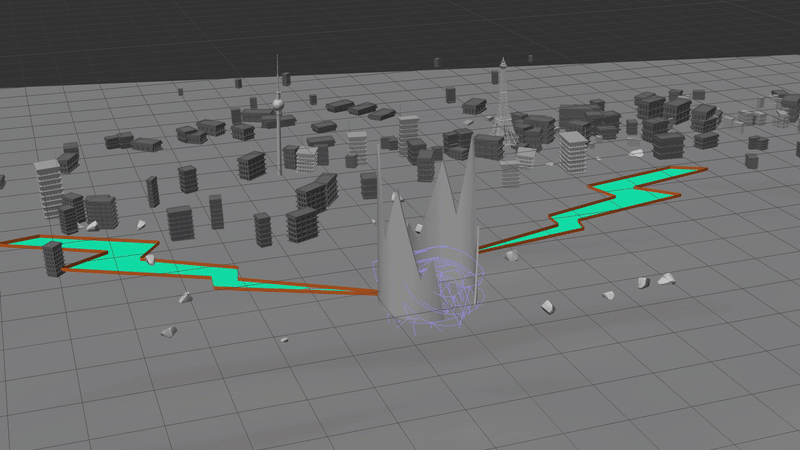Select the Eiffel Tower wireframe model
The height and width of the screenshot is (450, 800).
(x=503, y=105)
